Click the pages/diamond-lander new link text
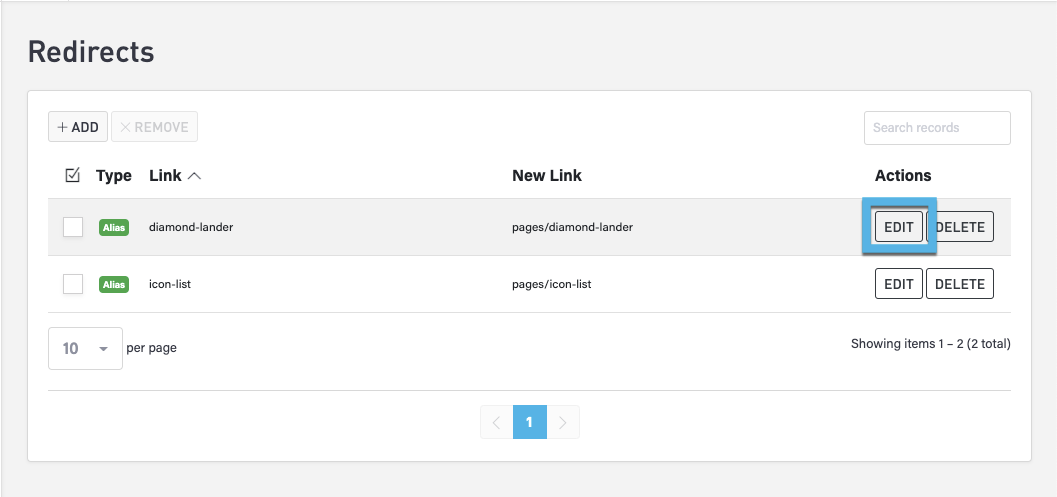Viewport: 1057px width, 497px height. pos(572,227)
